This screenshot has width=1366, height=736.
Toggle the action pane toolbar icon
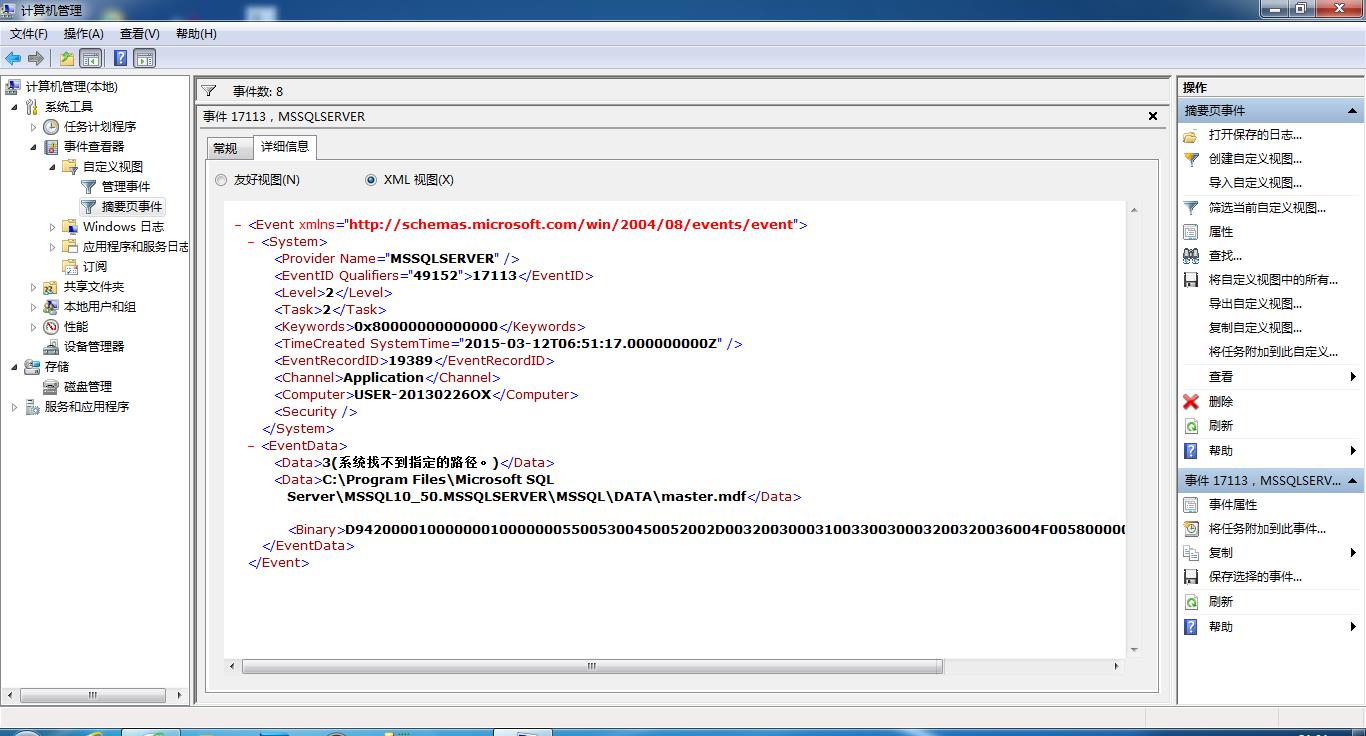pyautogui.click(x=144, y=59)
